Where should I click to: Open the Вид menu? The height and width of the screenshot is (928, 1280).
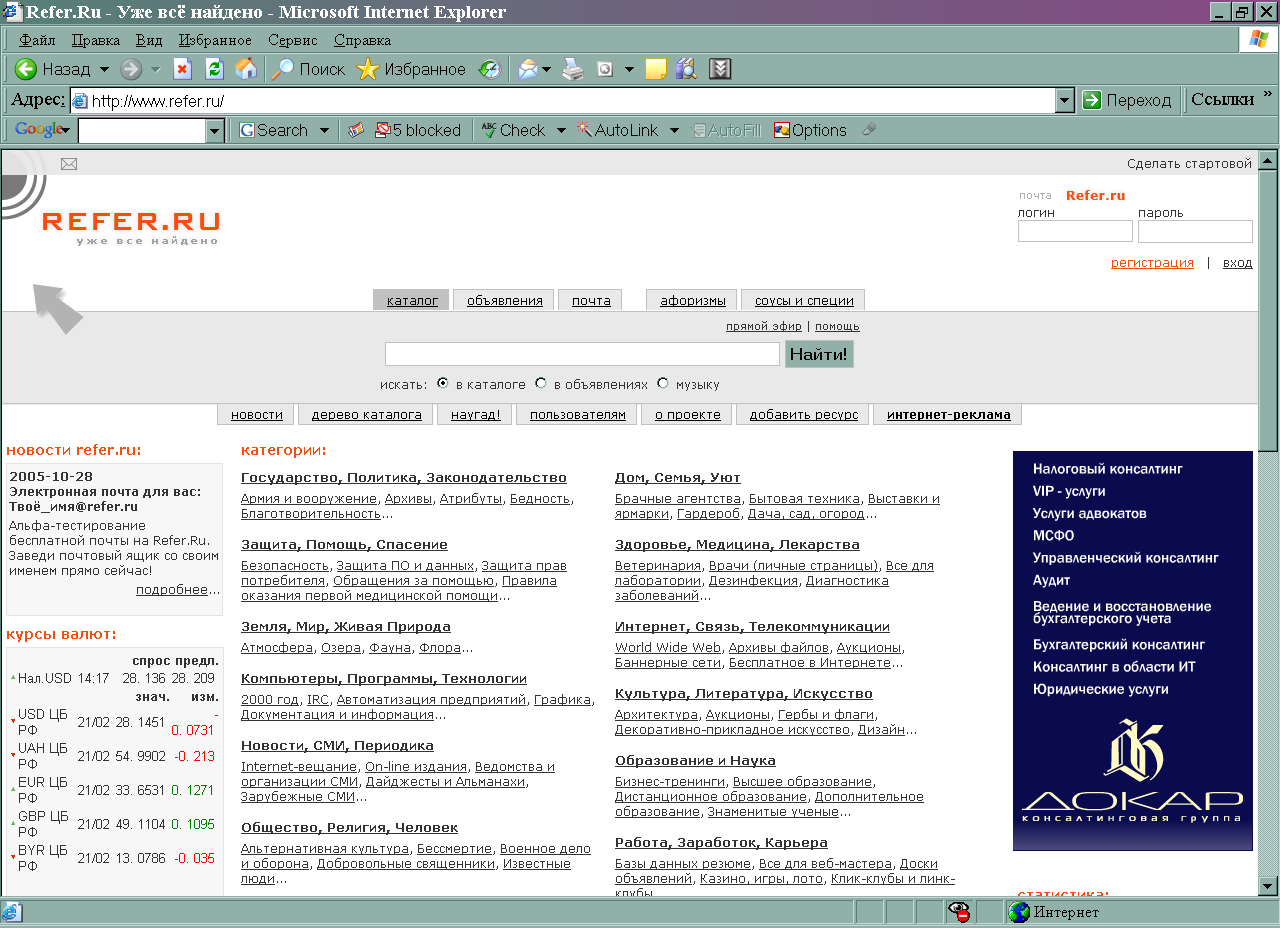(149, 40)
